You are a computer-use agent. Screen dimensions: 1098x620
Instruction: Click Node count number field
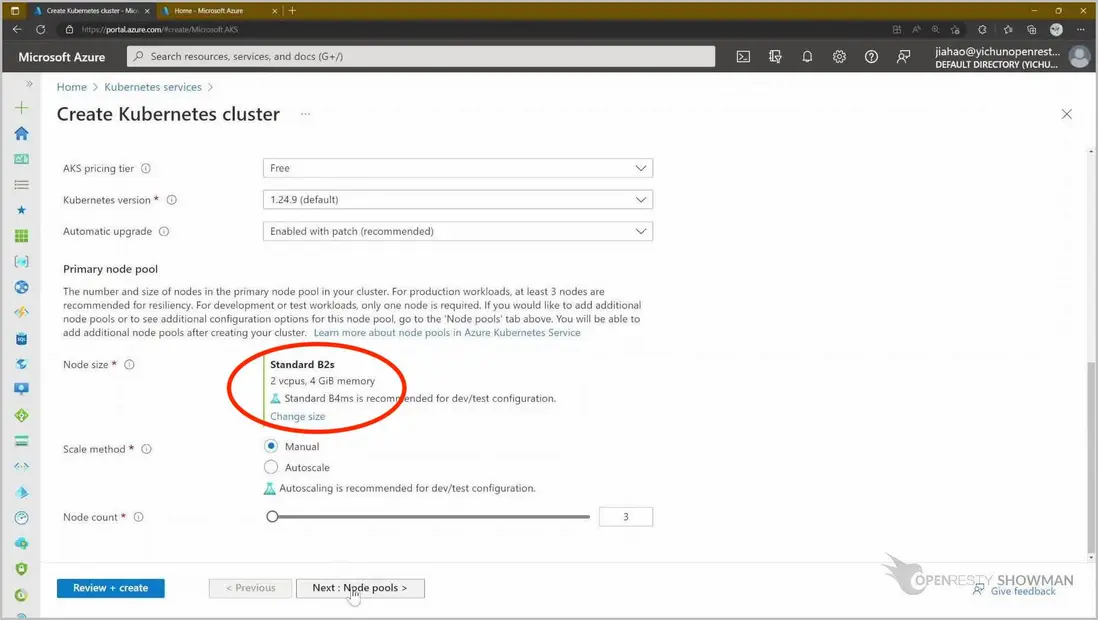click(x=626, y=517)
